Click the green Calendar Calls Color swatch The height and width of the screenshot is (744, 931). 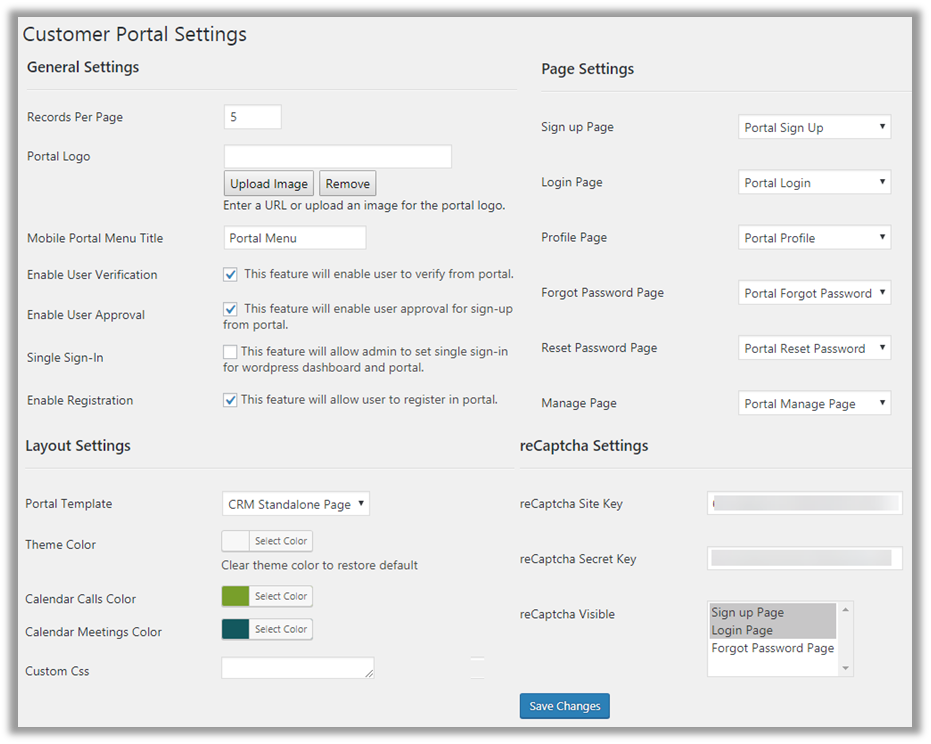coord(236,596)
